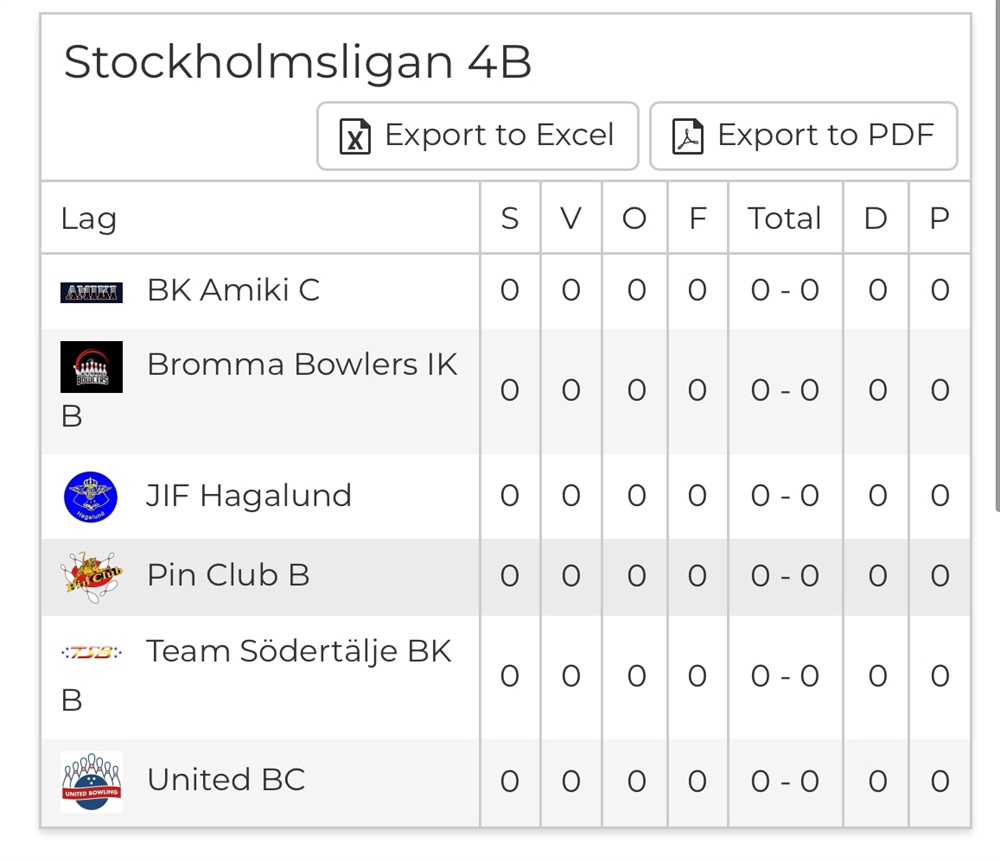
Task: Sort by the Lag column header
Action: 89,219
